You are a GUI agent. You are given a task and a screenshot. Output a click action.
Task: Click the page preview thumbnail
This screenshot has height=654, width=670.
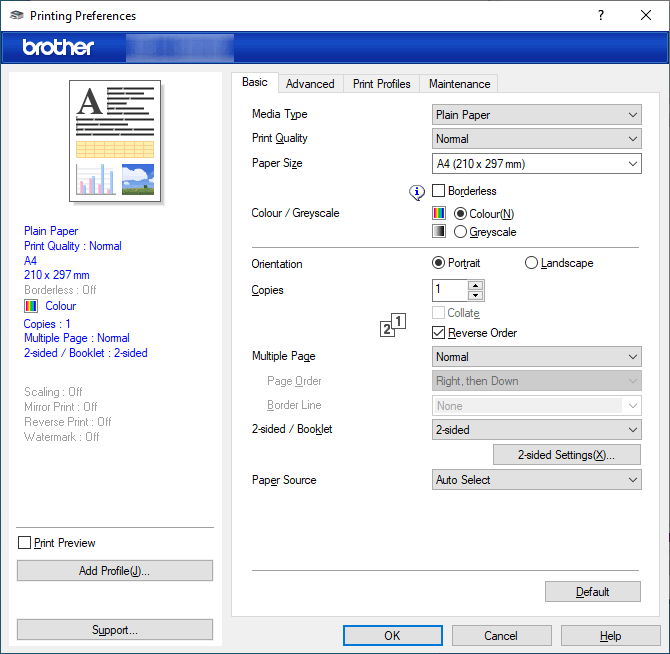pyautogui.click(x=115, y=140)
